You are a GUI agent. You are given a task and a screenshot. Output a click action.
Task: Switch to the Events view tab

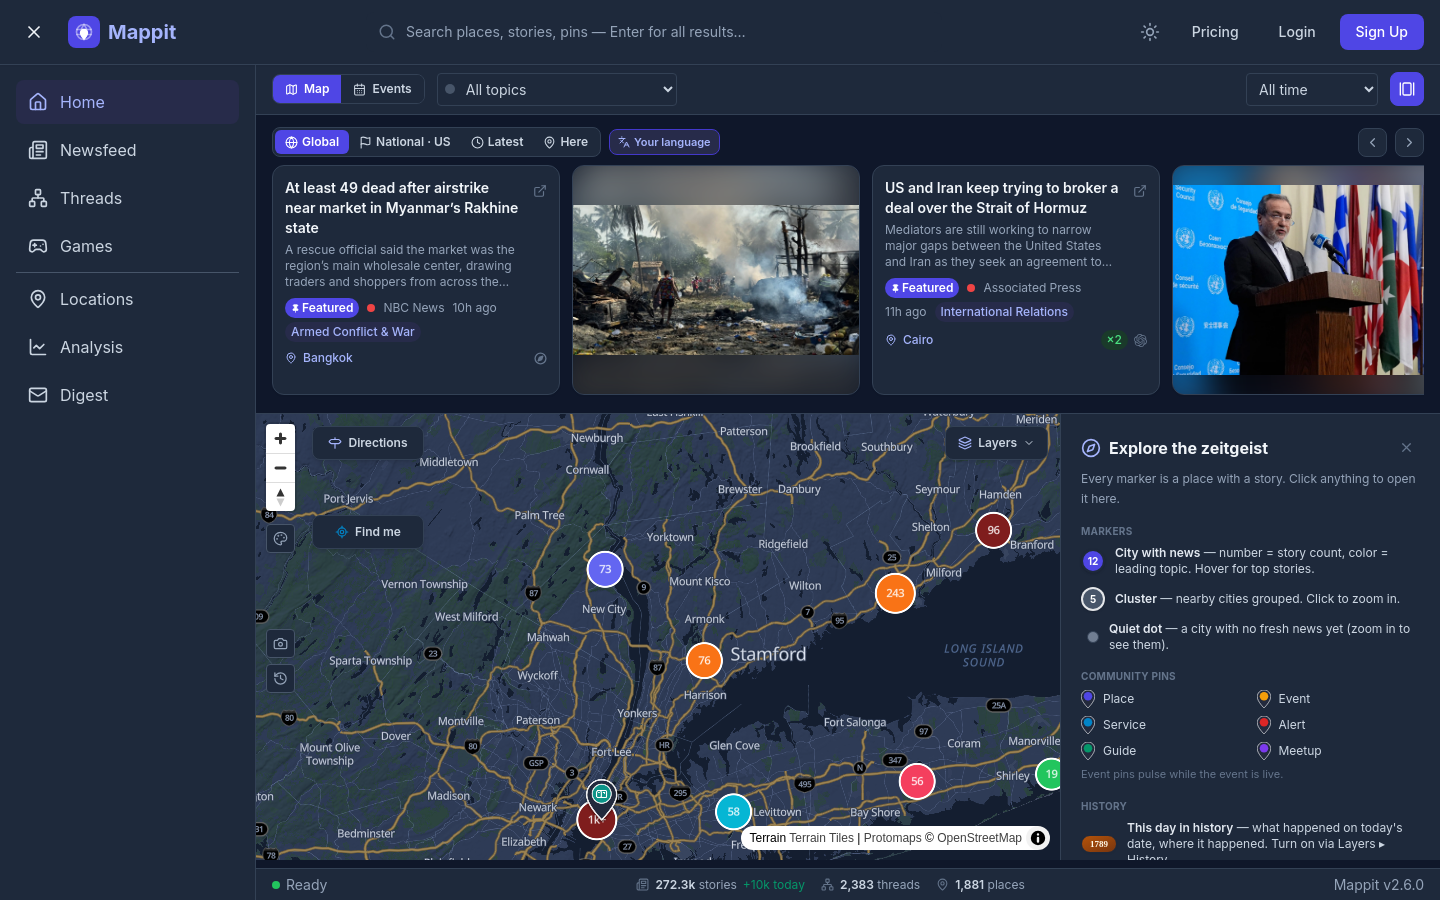click(382, 89)
